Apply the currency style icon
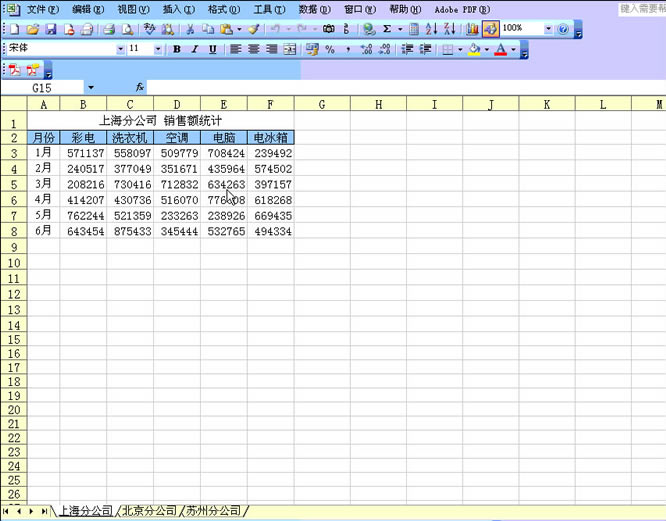This screenshot has height=521, width=666. coord(312,49)
